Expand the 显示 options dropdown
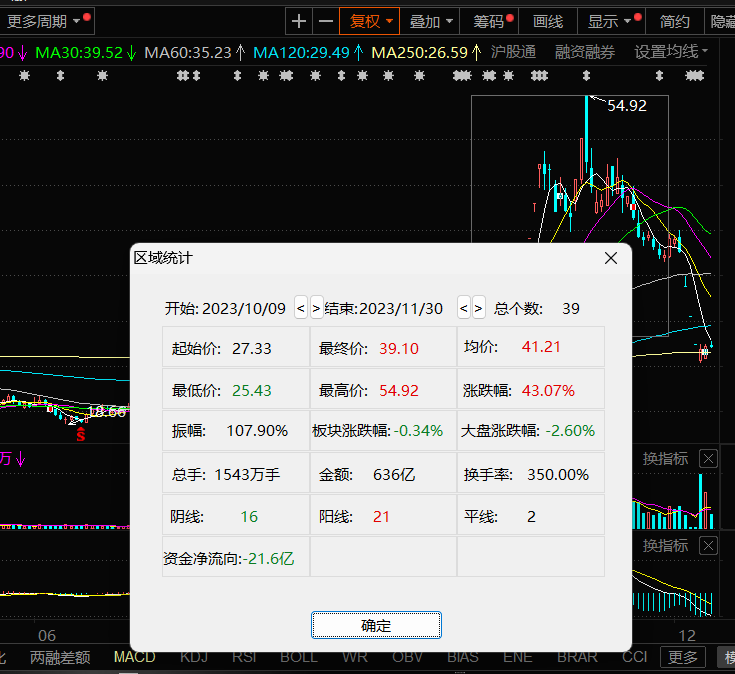 pyautogui.click(x=610, y=21)
